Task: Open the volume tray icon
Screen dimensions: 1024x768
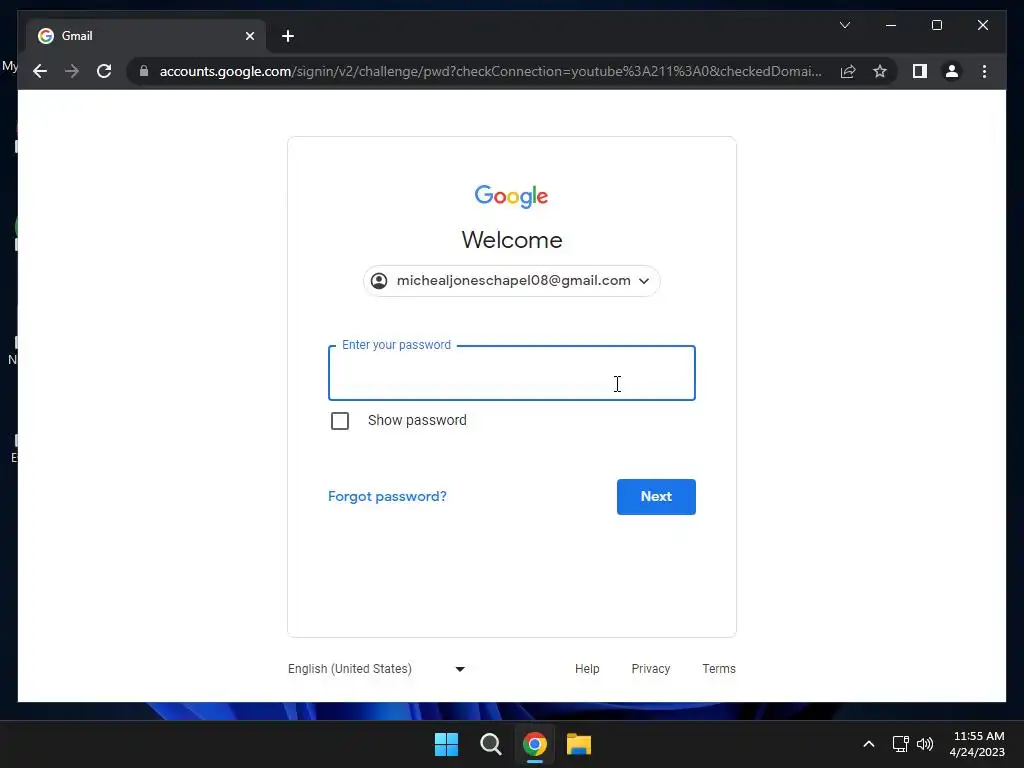Action: pos(925,744)
